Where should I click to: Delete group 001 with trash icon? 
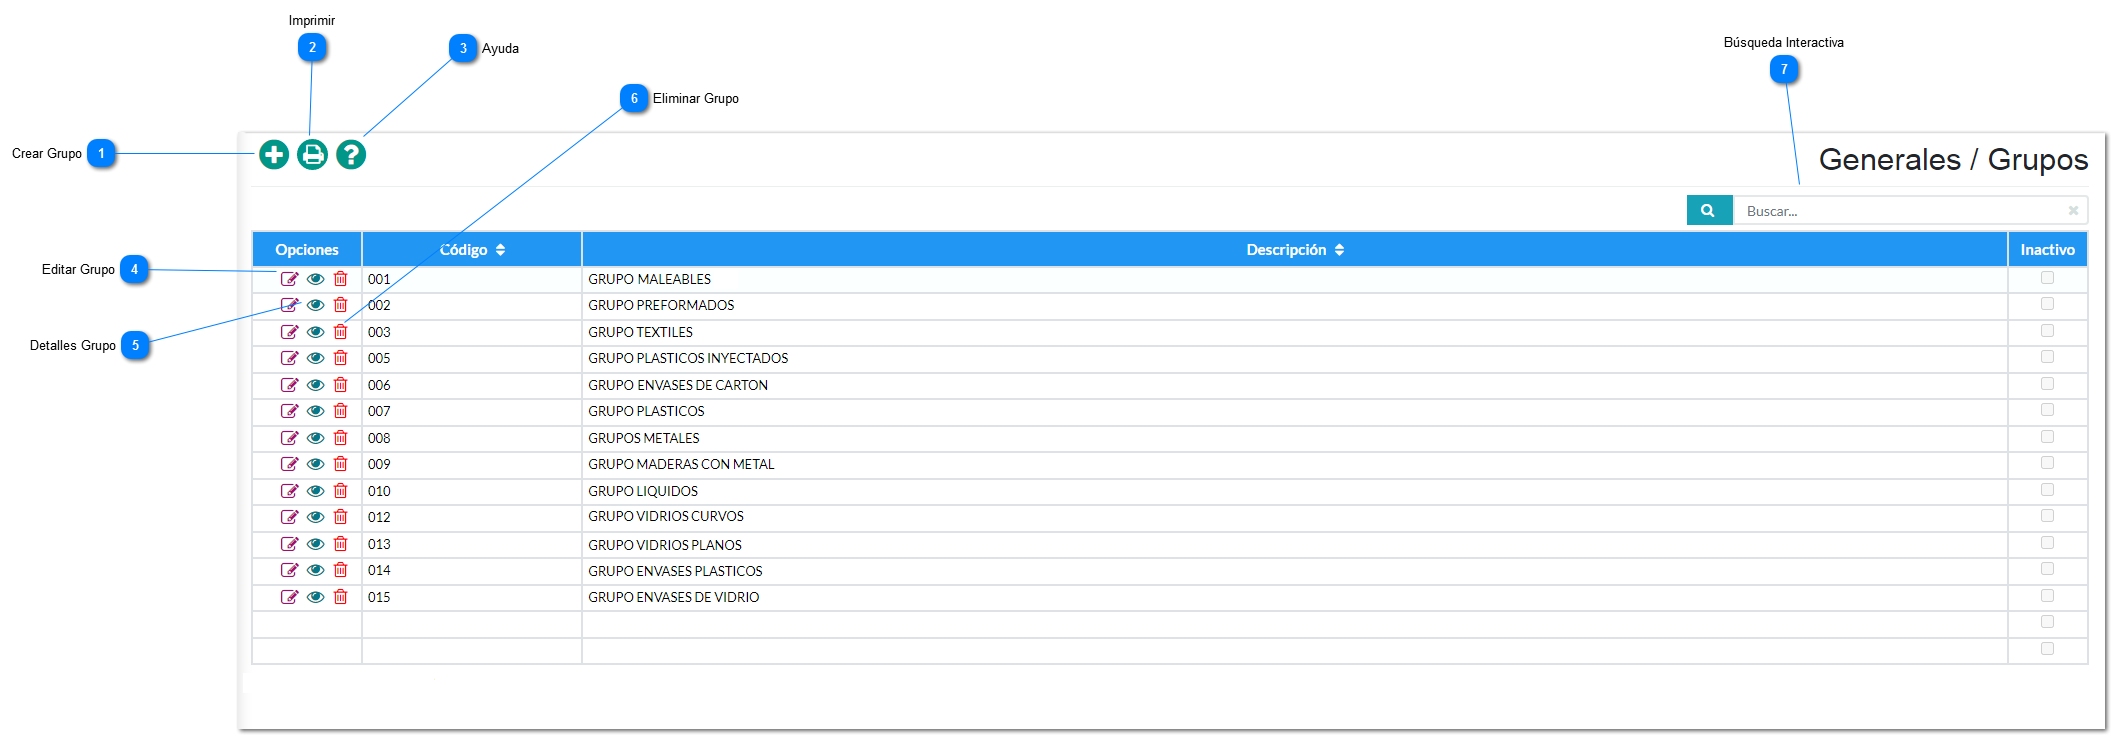pyautogui.click(x=340, y=279)
